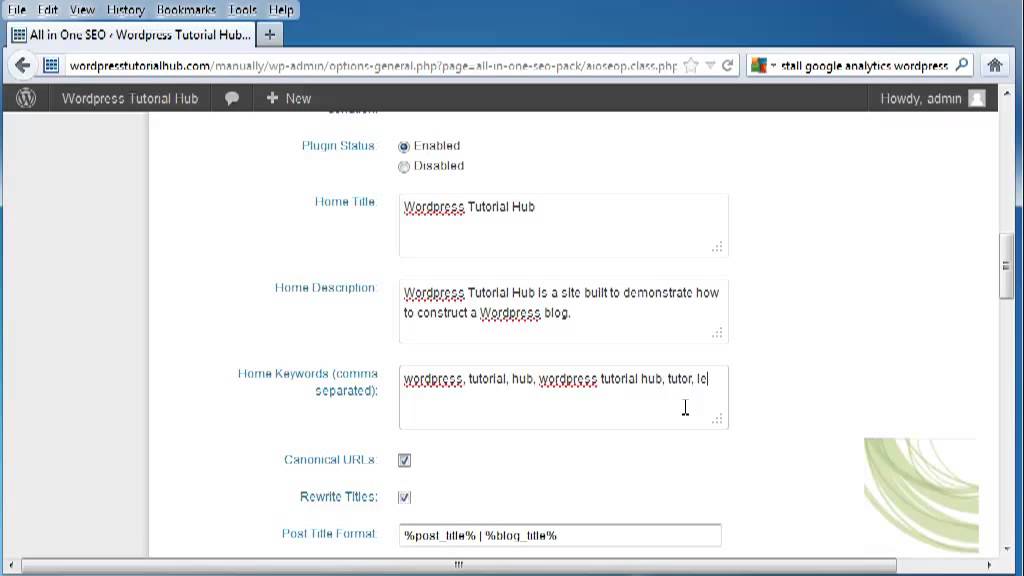Screen dimensions: 1024x576
Task: Click the vertical scrollbar thumb
Action: (1006, 266)
